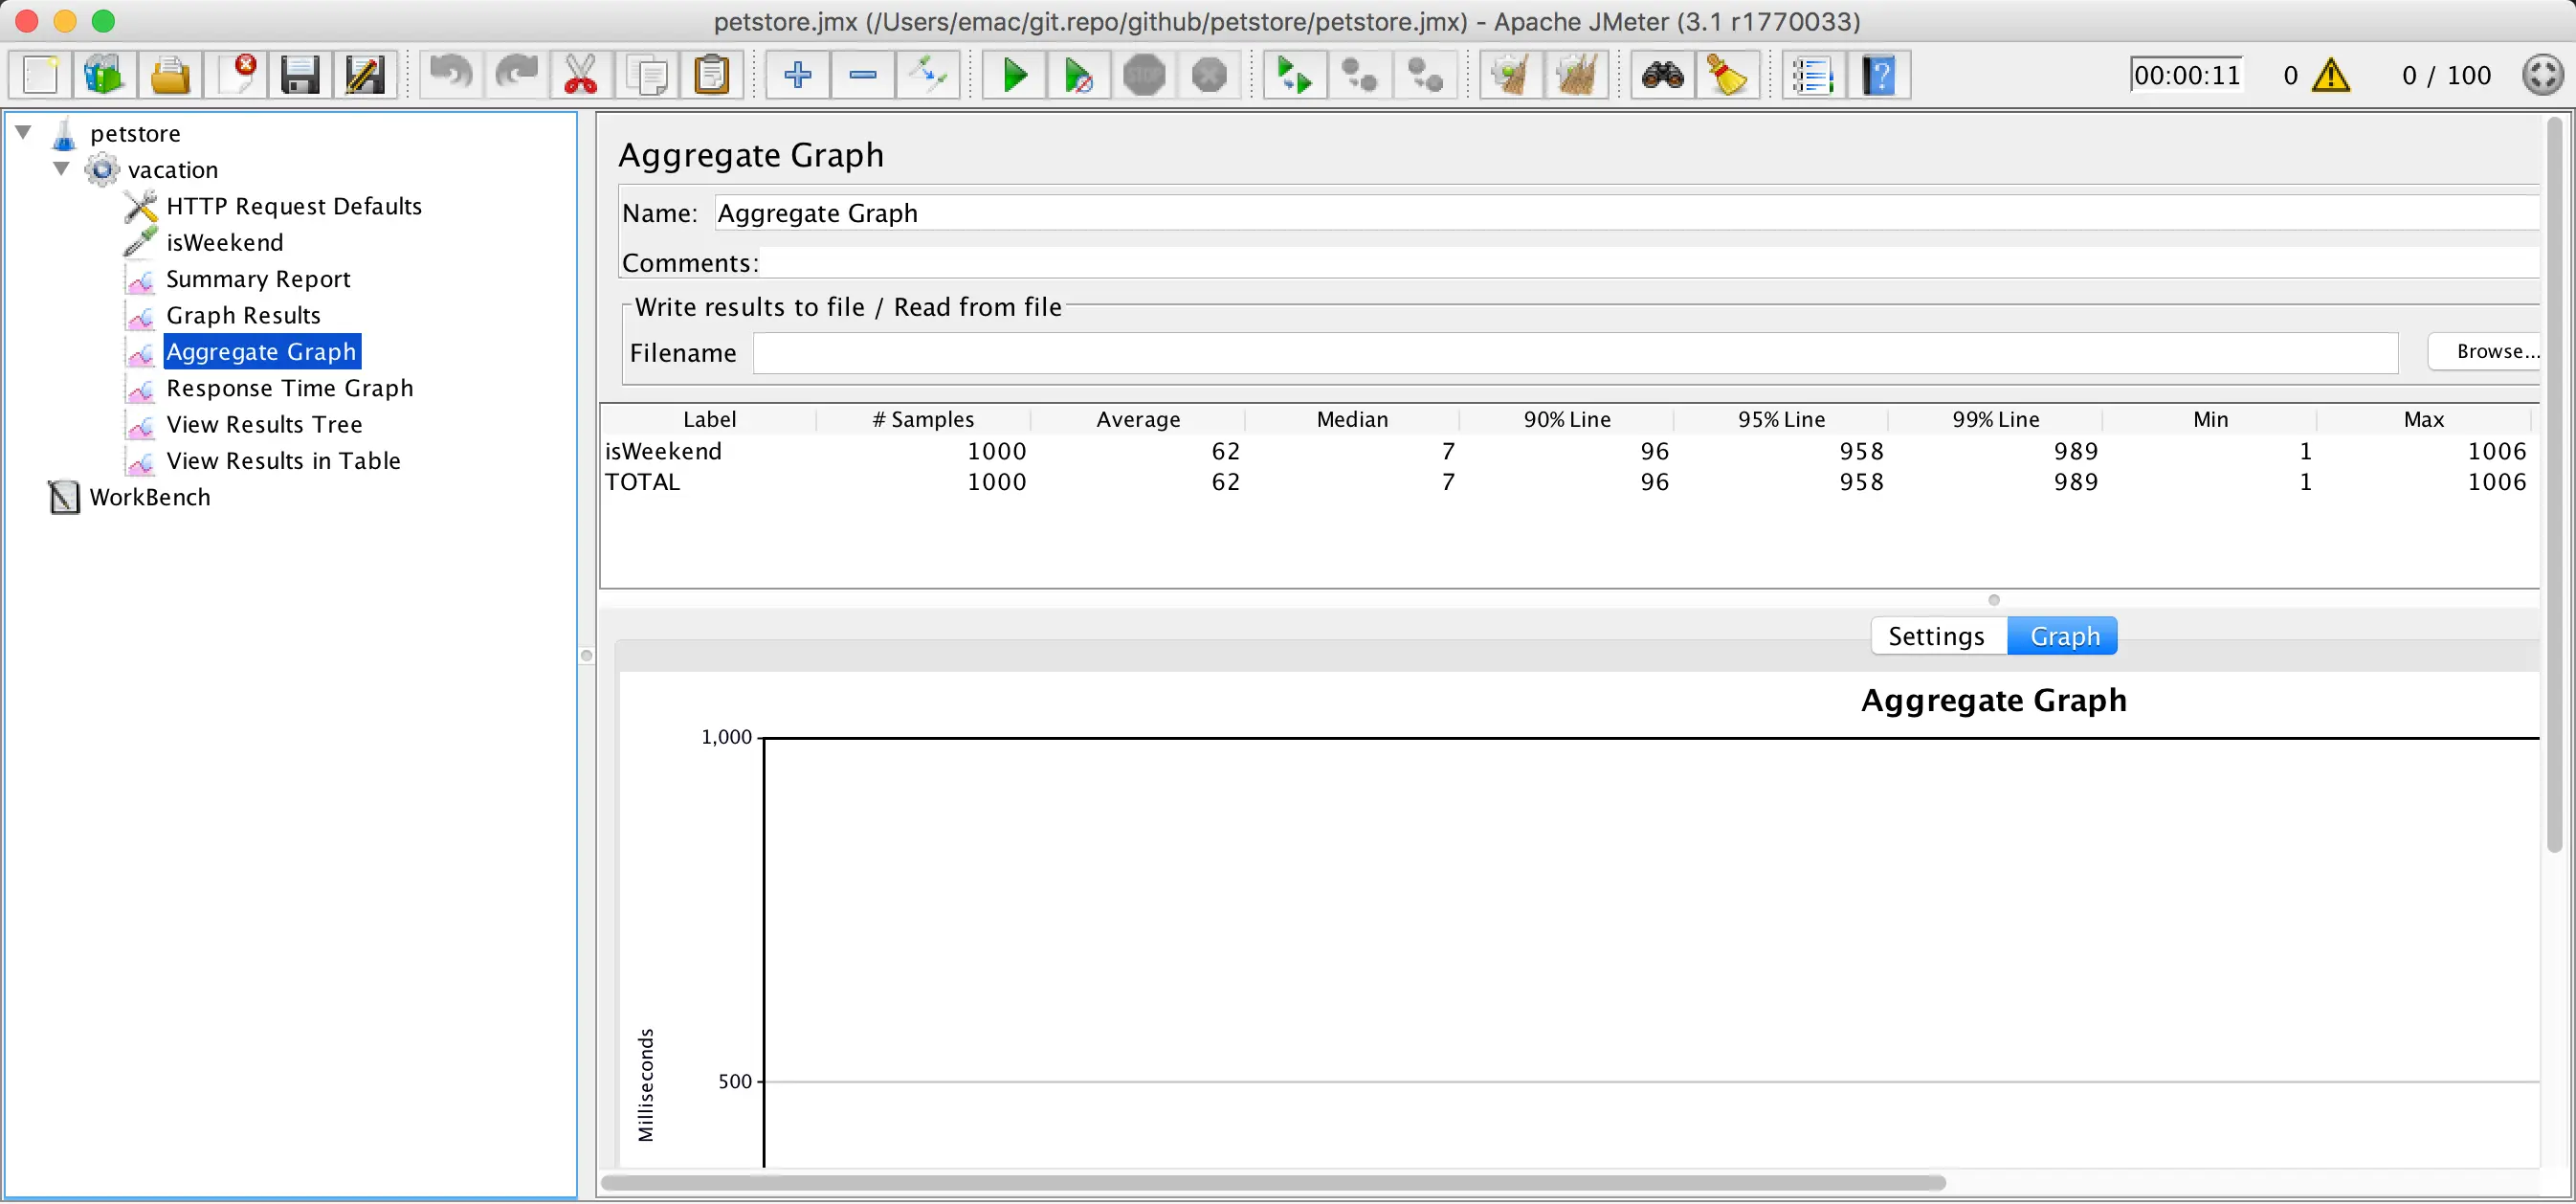Click the Search binoculars icon
The image size is (2576, 1204).
point(1662,75)
